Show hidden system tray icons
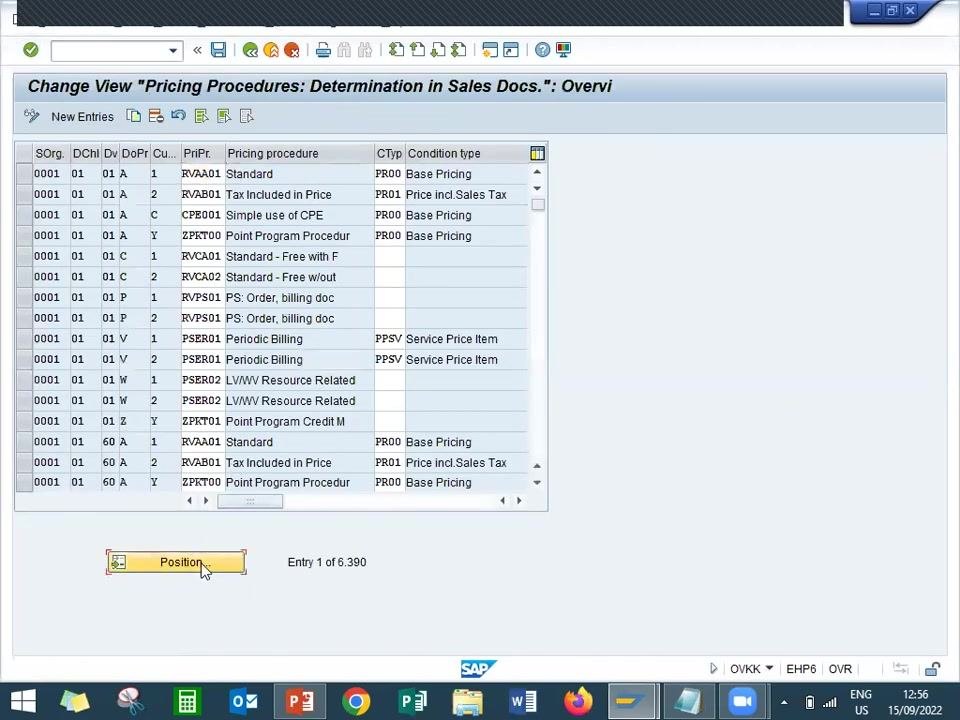This screenshot has height=720, width=960. click(x=784, y=702)
